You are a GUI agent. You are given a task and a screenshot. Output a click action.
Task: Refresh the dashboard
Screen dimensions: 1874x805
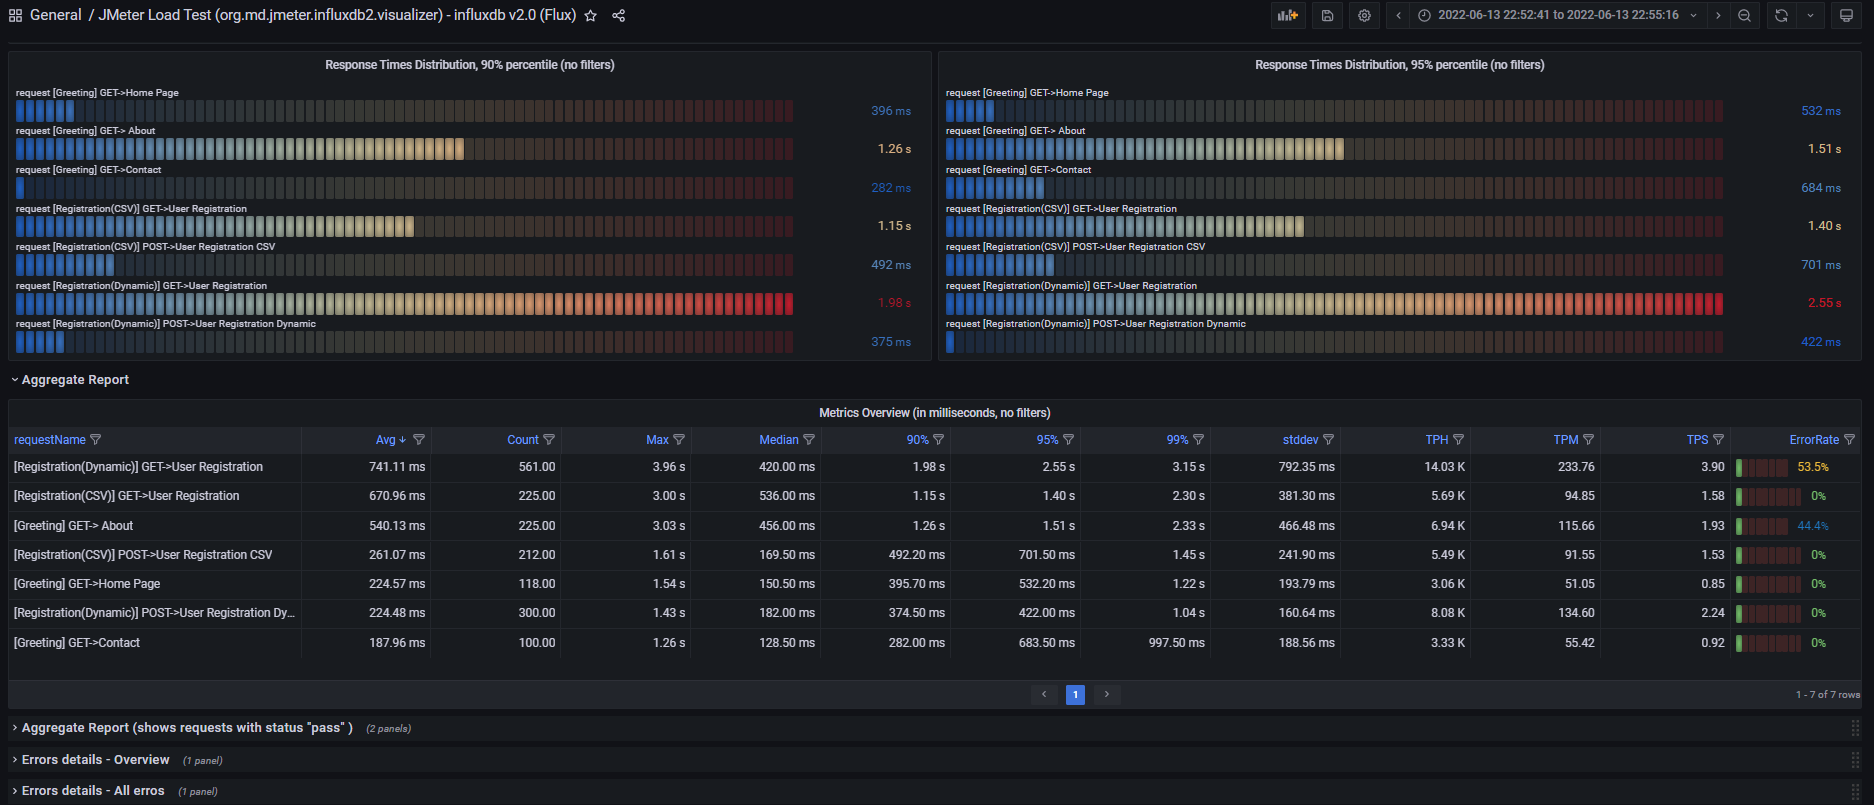tap(1781, 16)
